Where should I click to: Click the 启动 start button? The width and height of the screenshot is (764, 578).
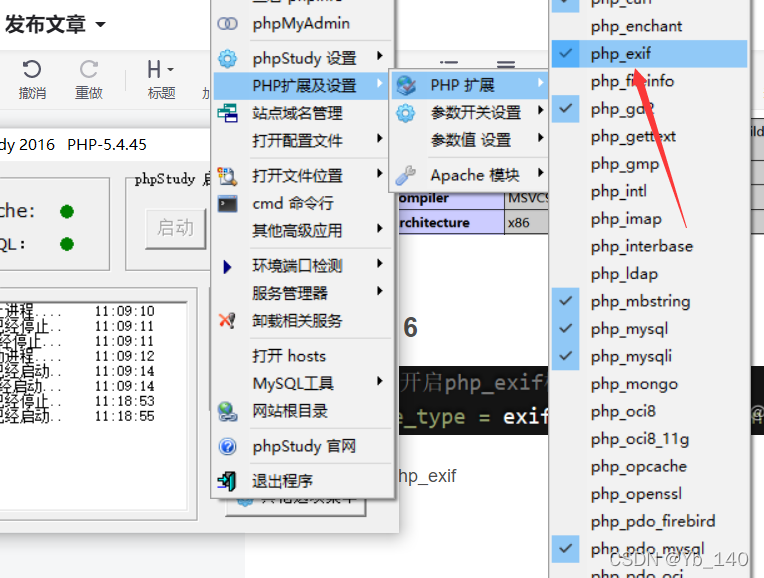[176, 228]
